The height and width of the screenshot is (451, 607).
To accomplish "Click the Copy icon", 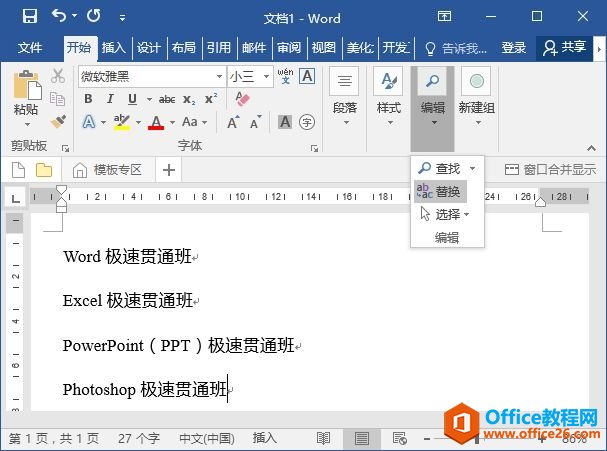I will pyautogui.click(x=58, y=99).
